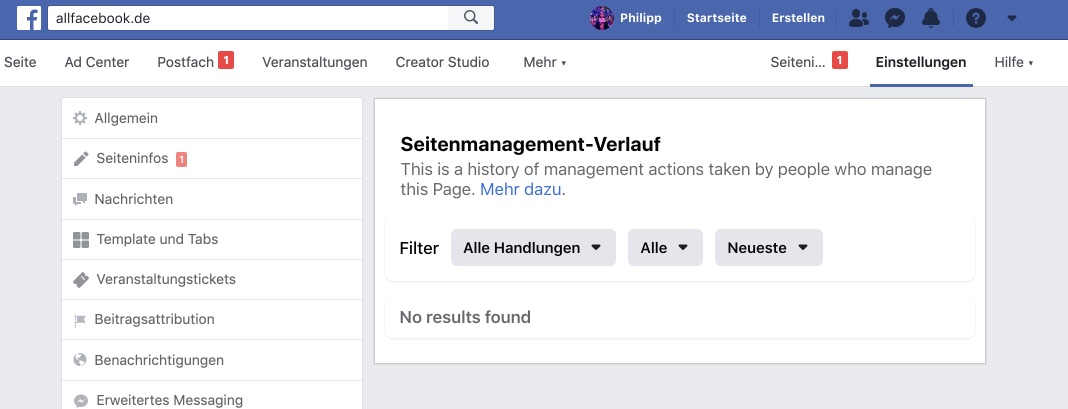Open the notifications bell icon
The width and height of the screenshot is (1068, 409).
point(930,18)
